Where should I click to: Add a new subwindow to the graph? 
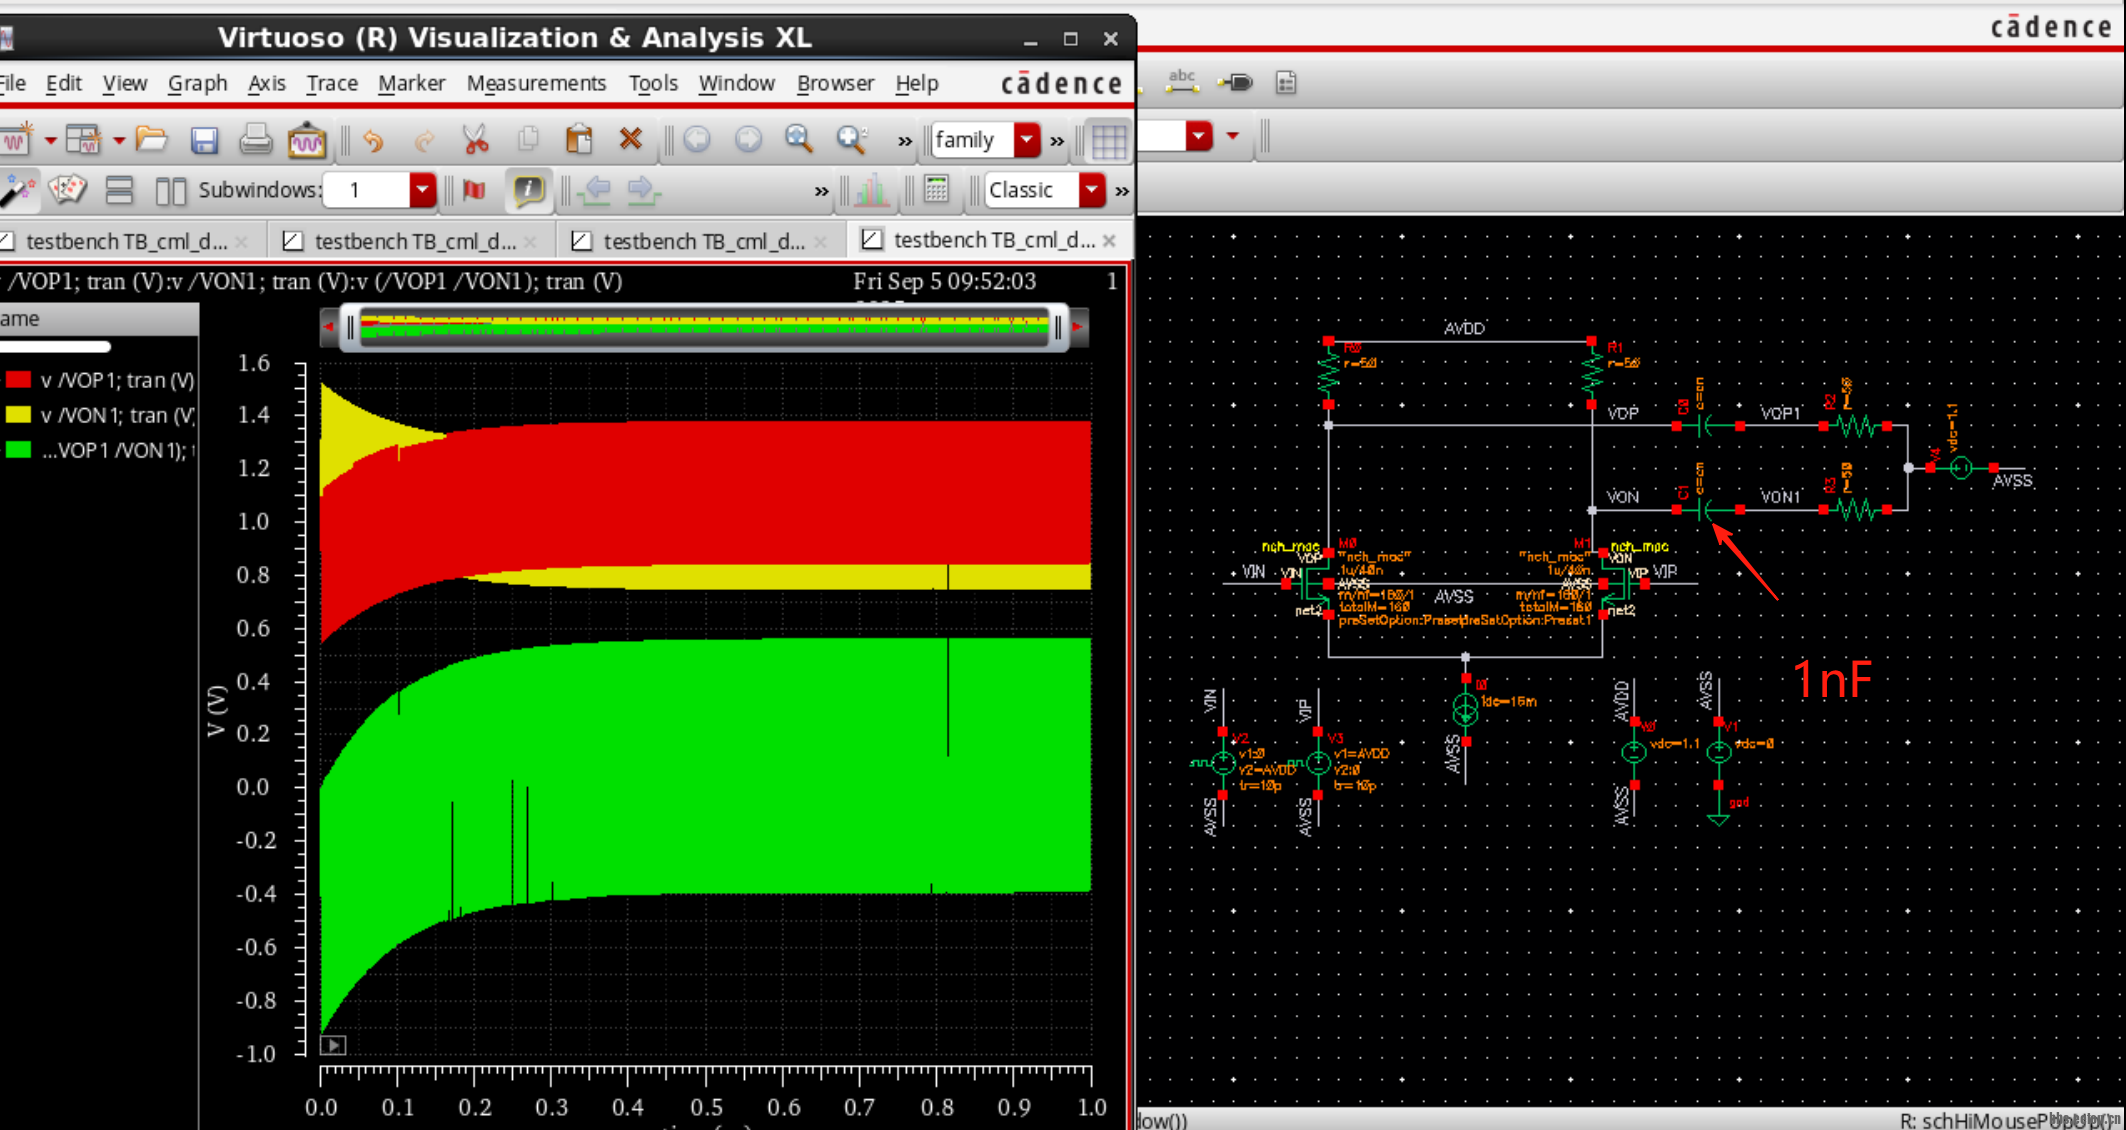pyautogui.click(x=83, y=140)
